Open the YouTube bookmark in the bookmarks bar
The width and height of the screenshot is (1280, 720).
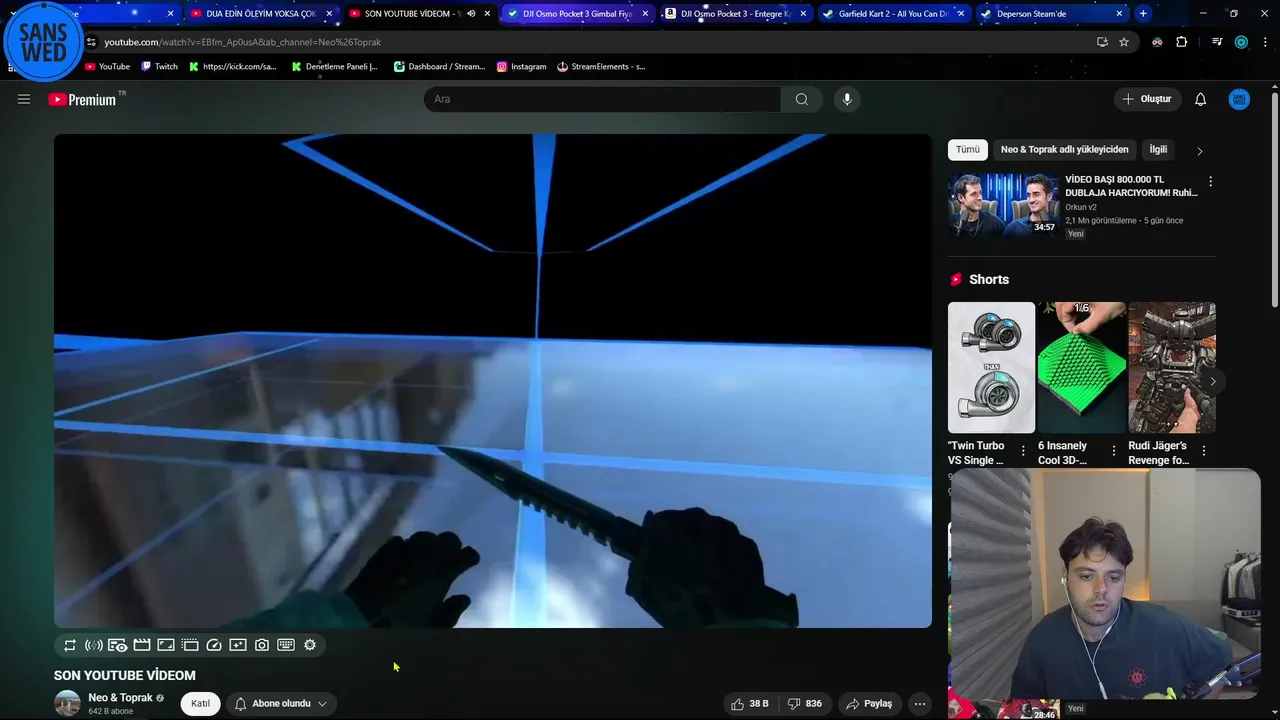click(x=107, y=67)
